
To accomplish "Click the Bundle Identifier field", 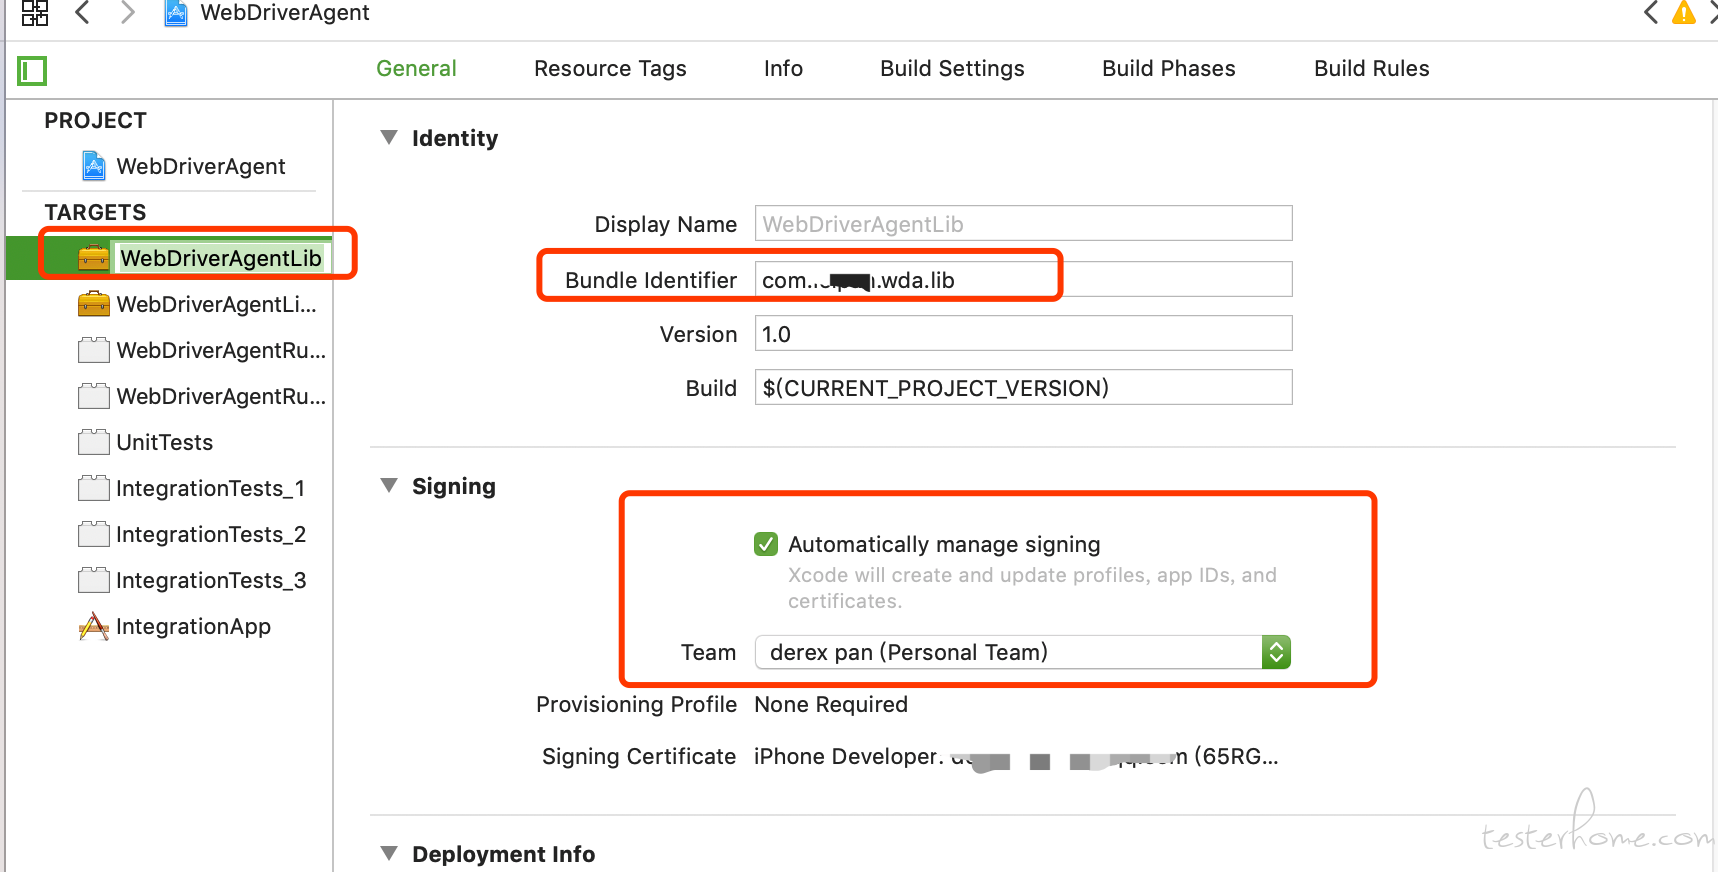I will [1023, 279].
